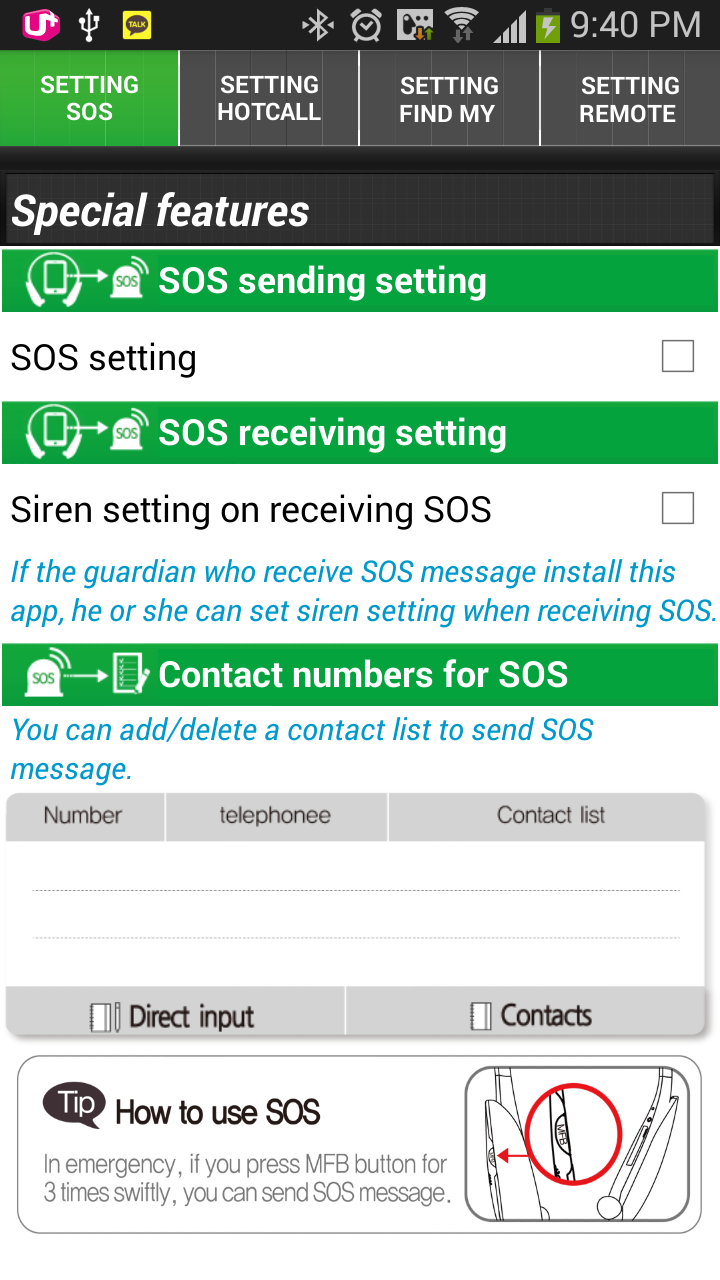The height and width of the screenshot is (1280, 720).
Task: Click the headset icon in SOS receiving header
Action: 87,434
